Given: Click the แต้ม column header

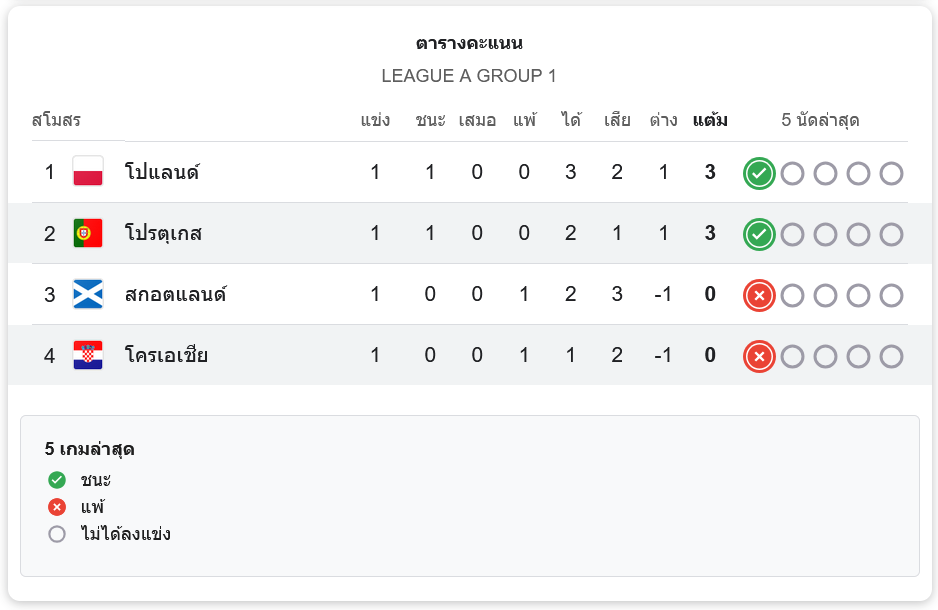Looking at the screenshot, I should pos(710,120).
